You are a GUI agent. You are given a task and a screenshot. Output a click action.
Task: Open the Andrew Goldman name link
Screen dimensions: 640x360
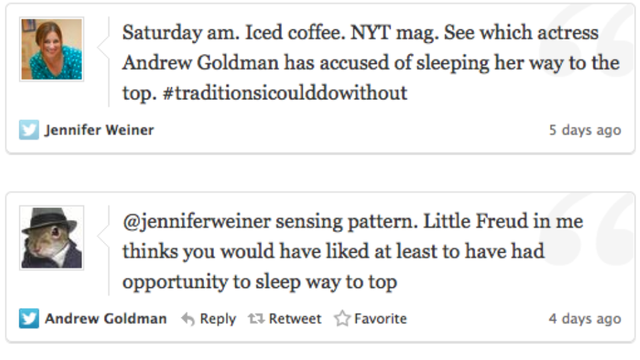click(x=106, y=318)
